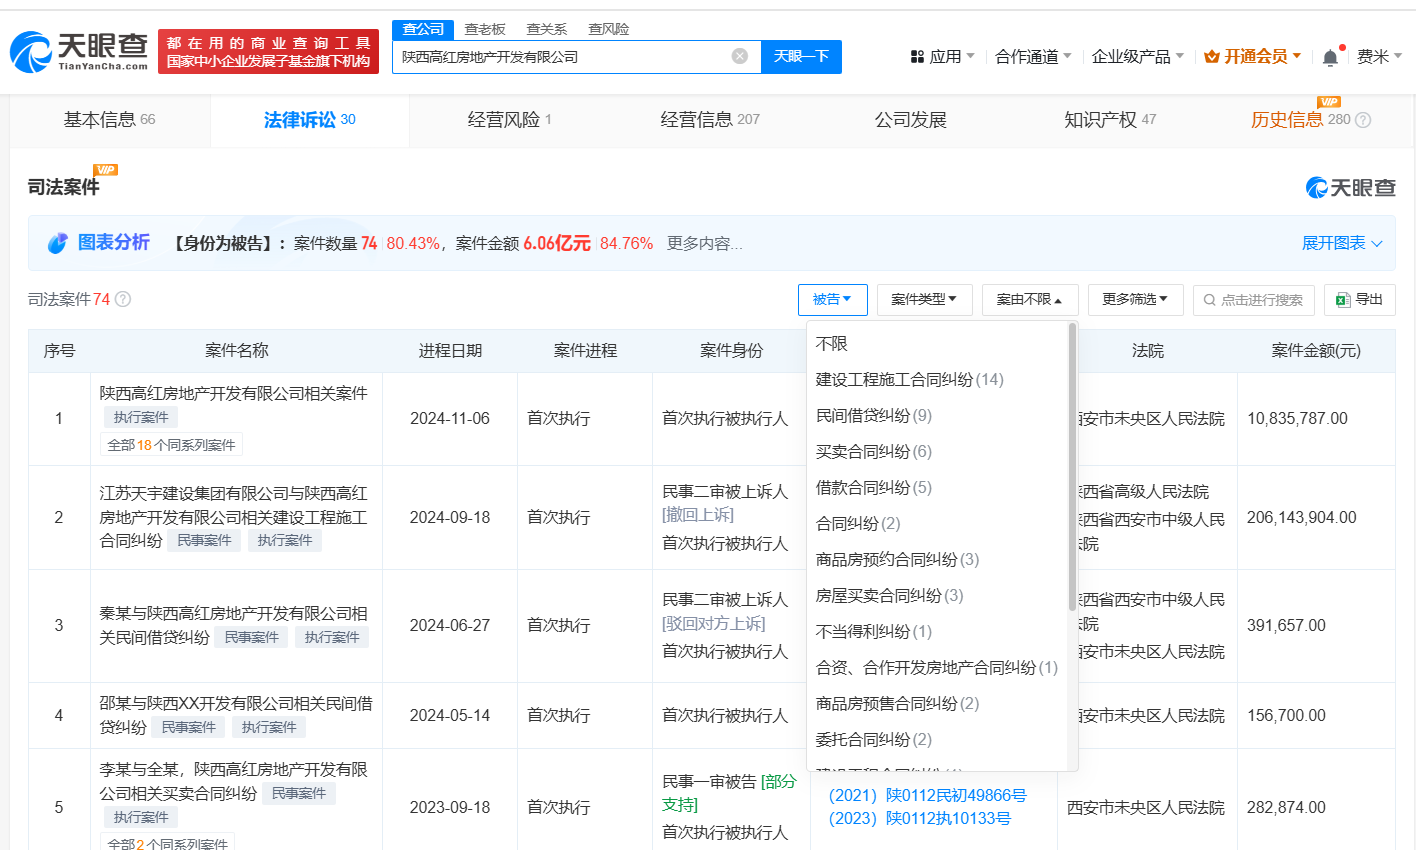Screen dimensions: 1416x850
Task: Click the 图表分析 chart icon
Action: (x=58, y=243)
